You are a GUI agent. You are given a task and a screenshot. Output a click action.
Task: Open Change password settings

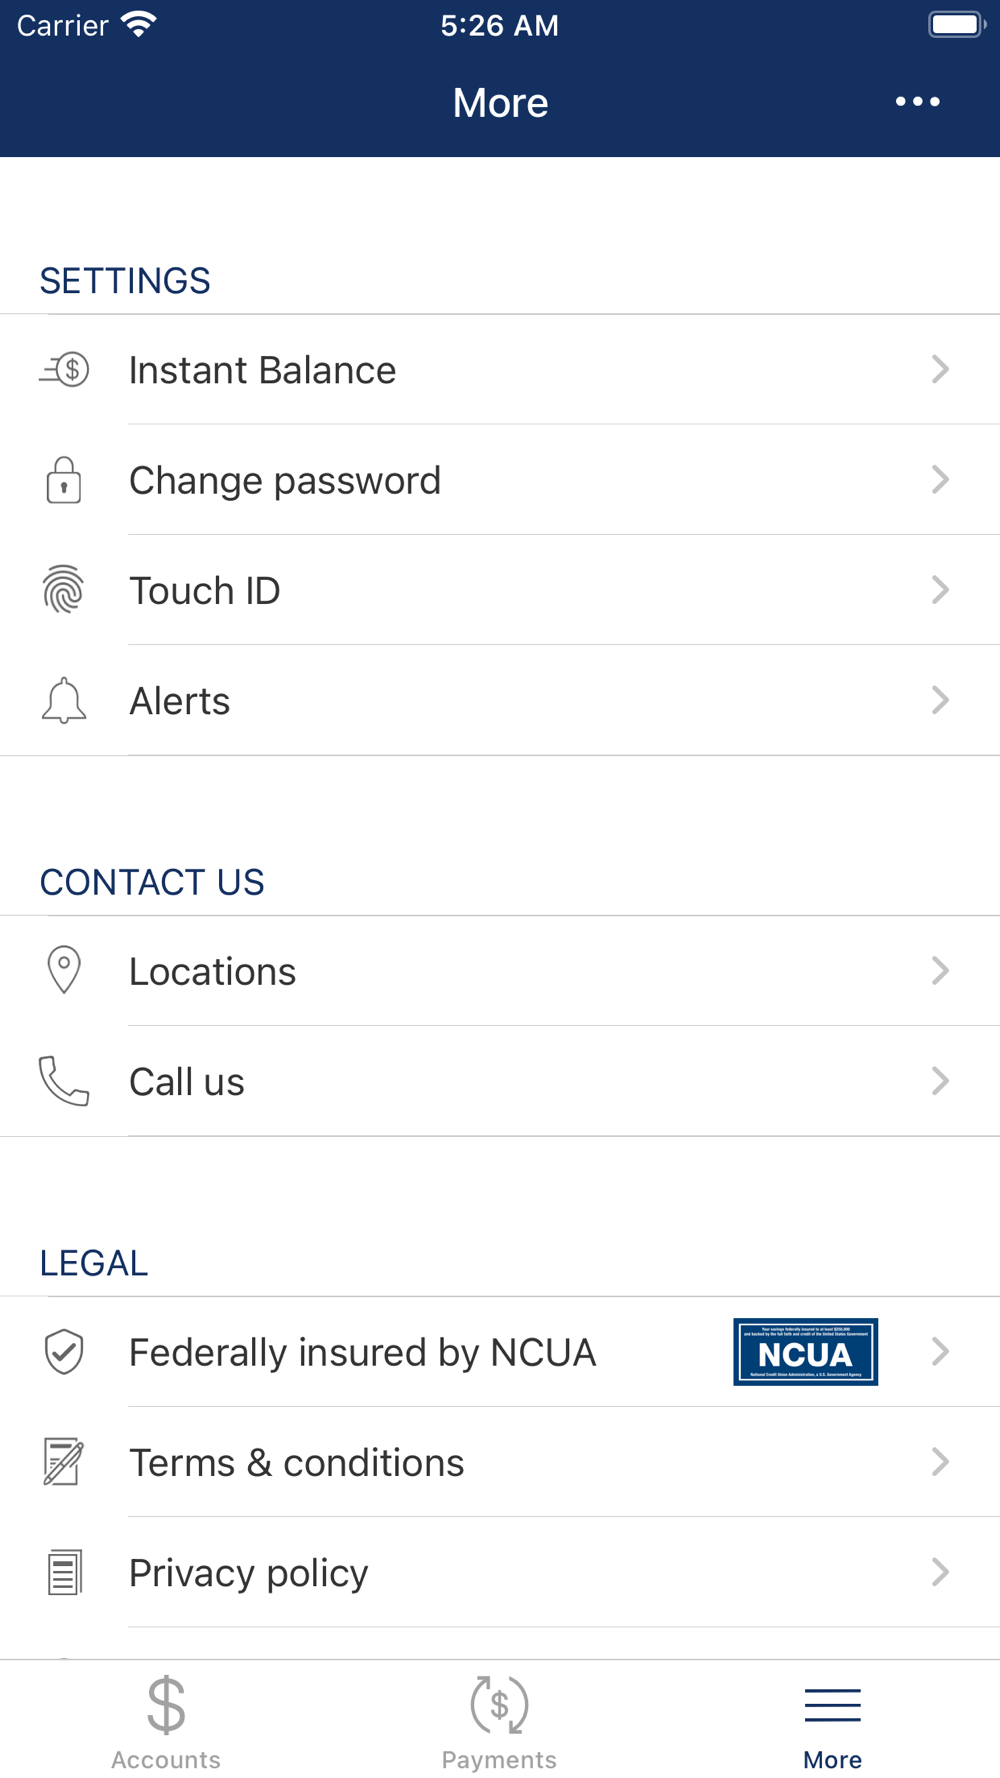285,481
